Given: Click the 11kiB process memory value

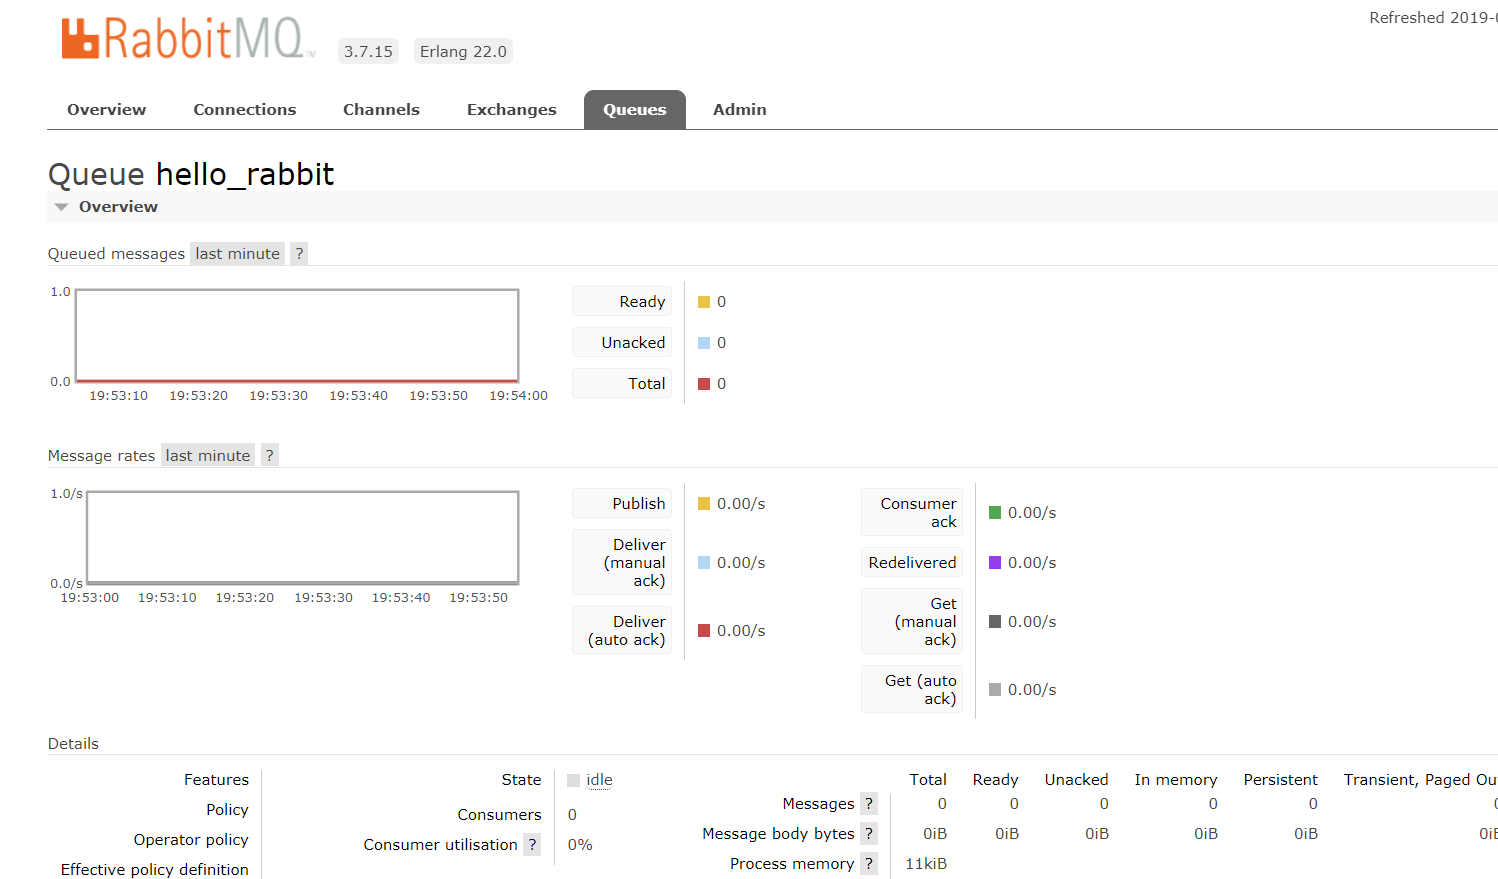Looking at the screenshot, I should click(926, 864).
